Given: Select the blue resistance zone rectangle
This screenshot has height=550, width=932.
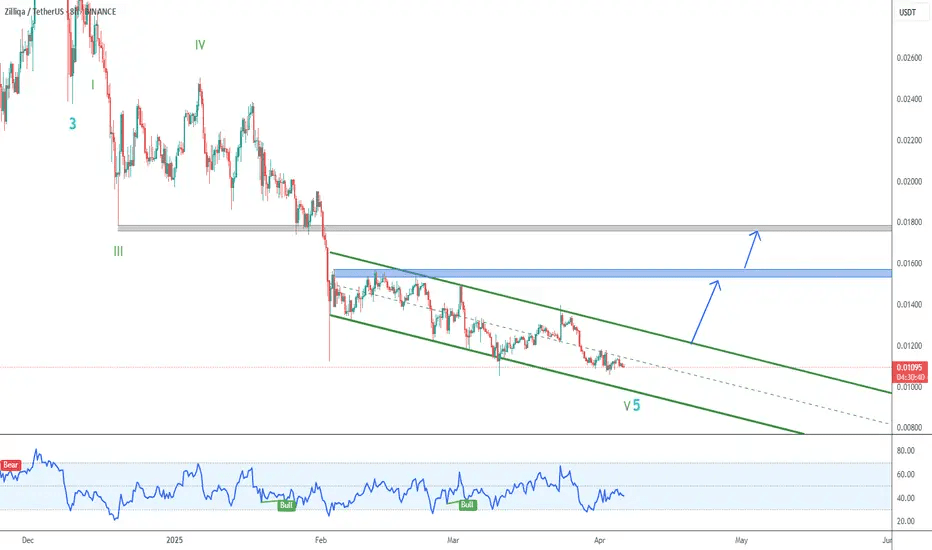Looking at the screenshot, I should 610,273.
